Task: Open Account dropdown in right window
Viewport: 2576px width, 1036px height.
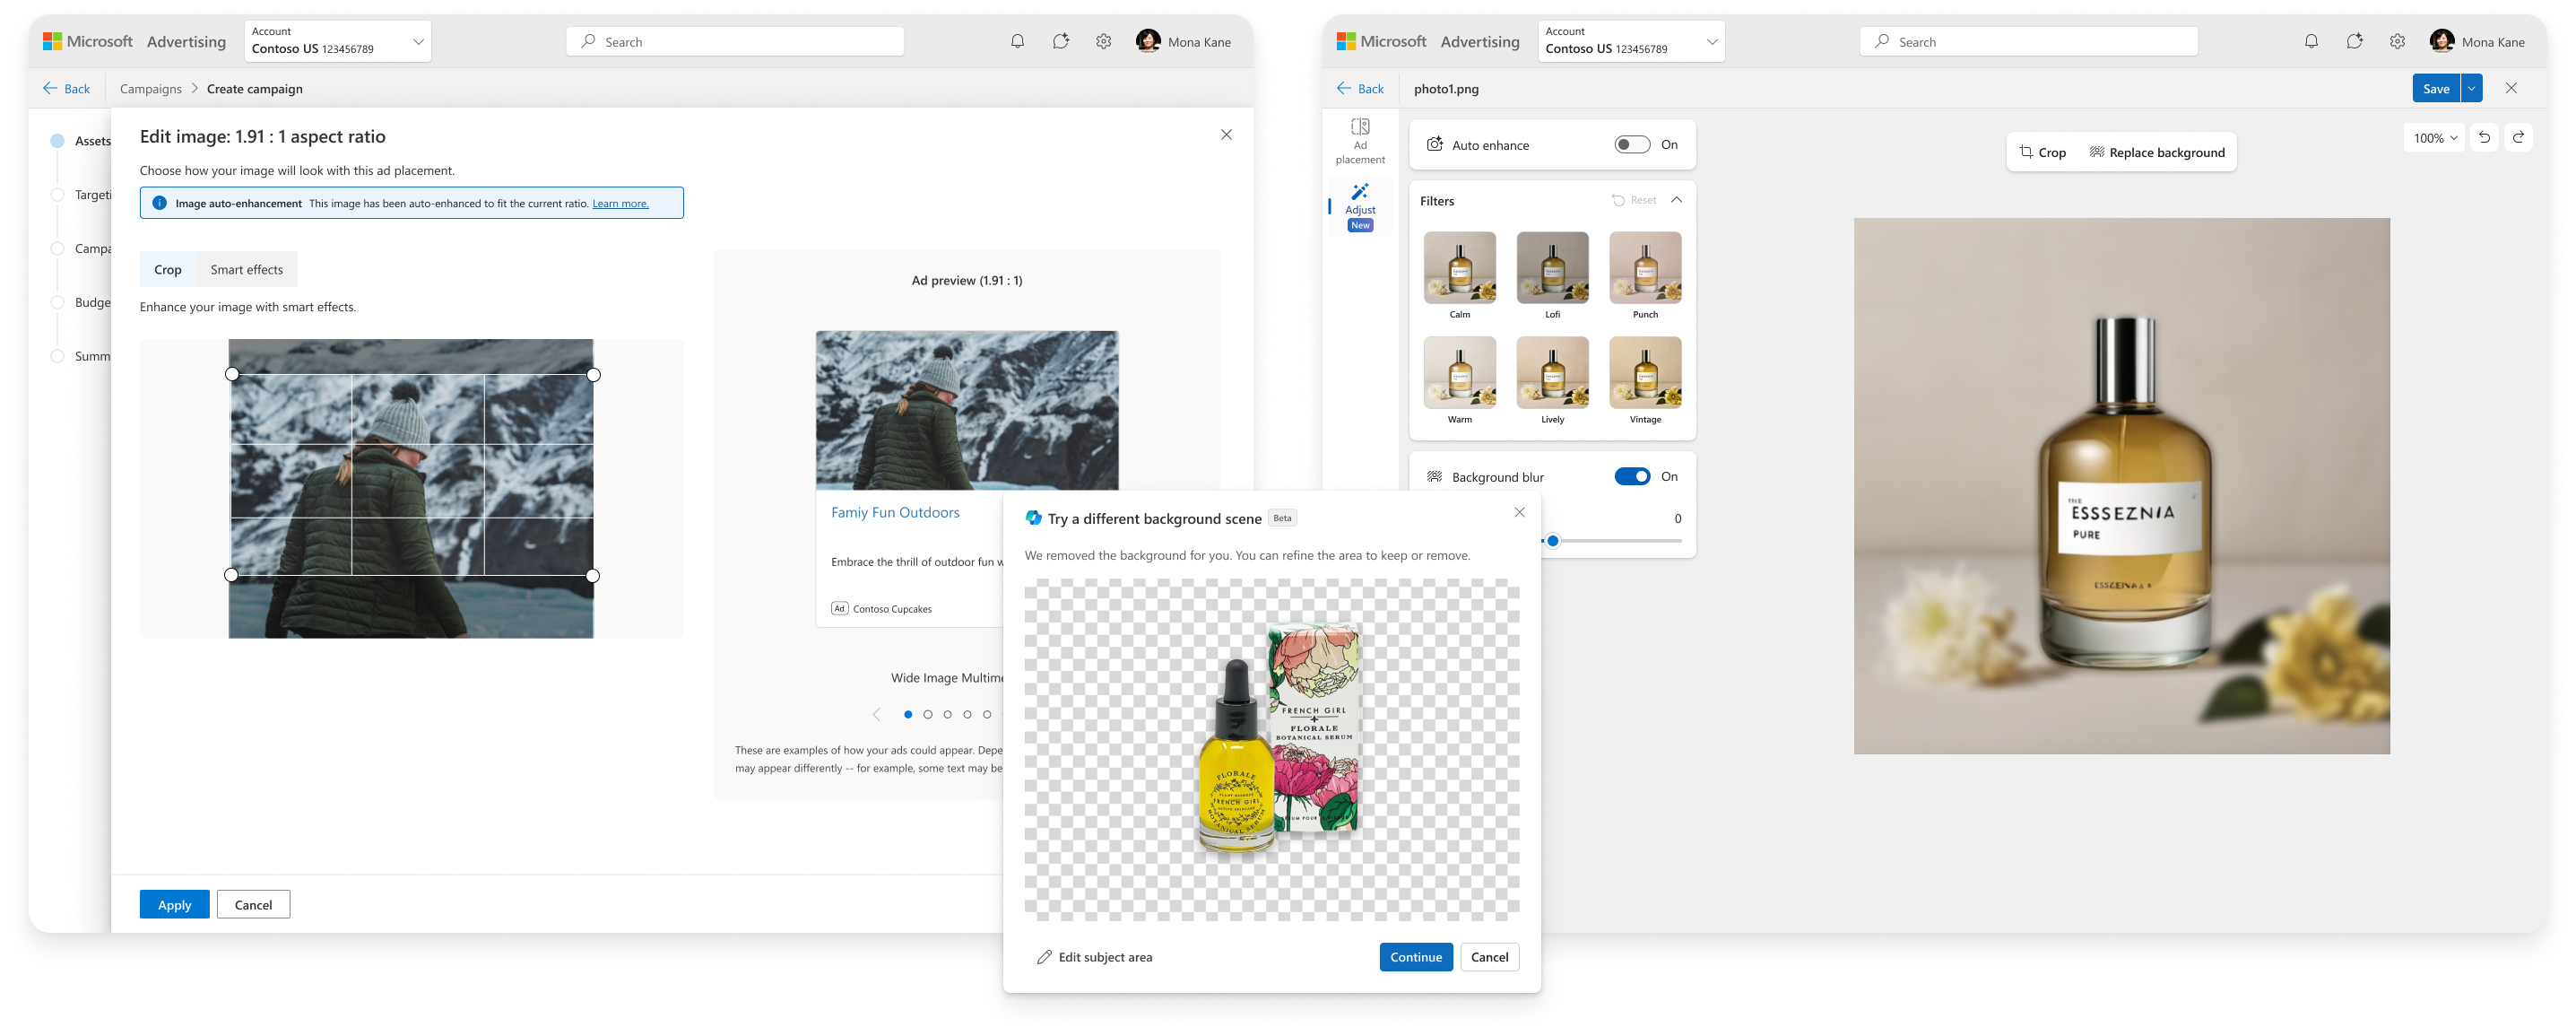Action: 1631,41
